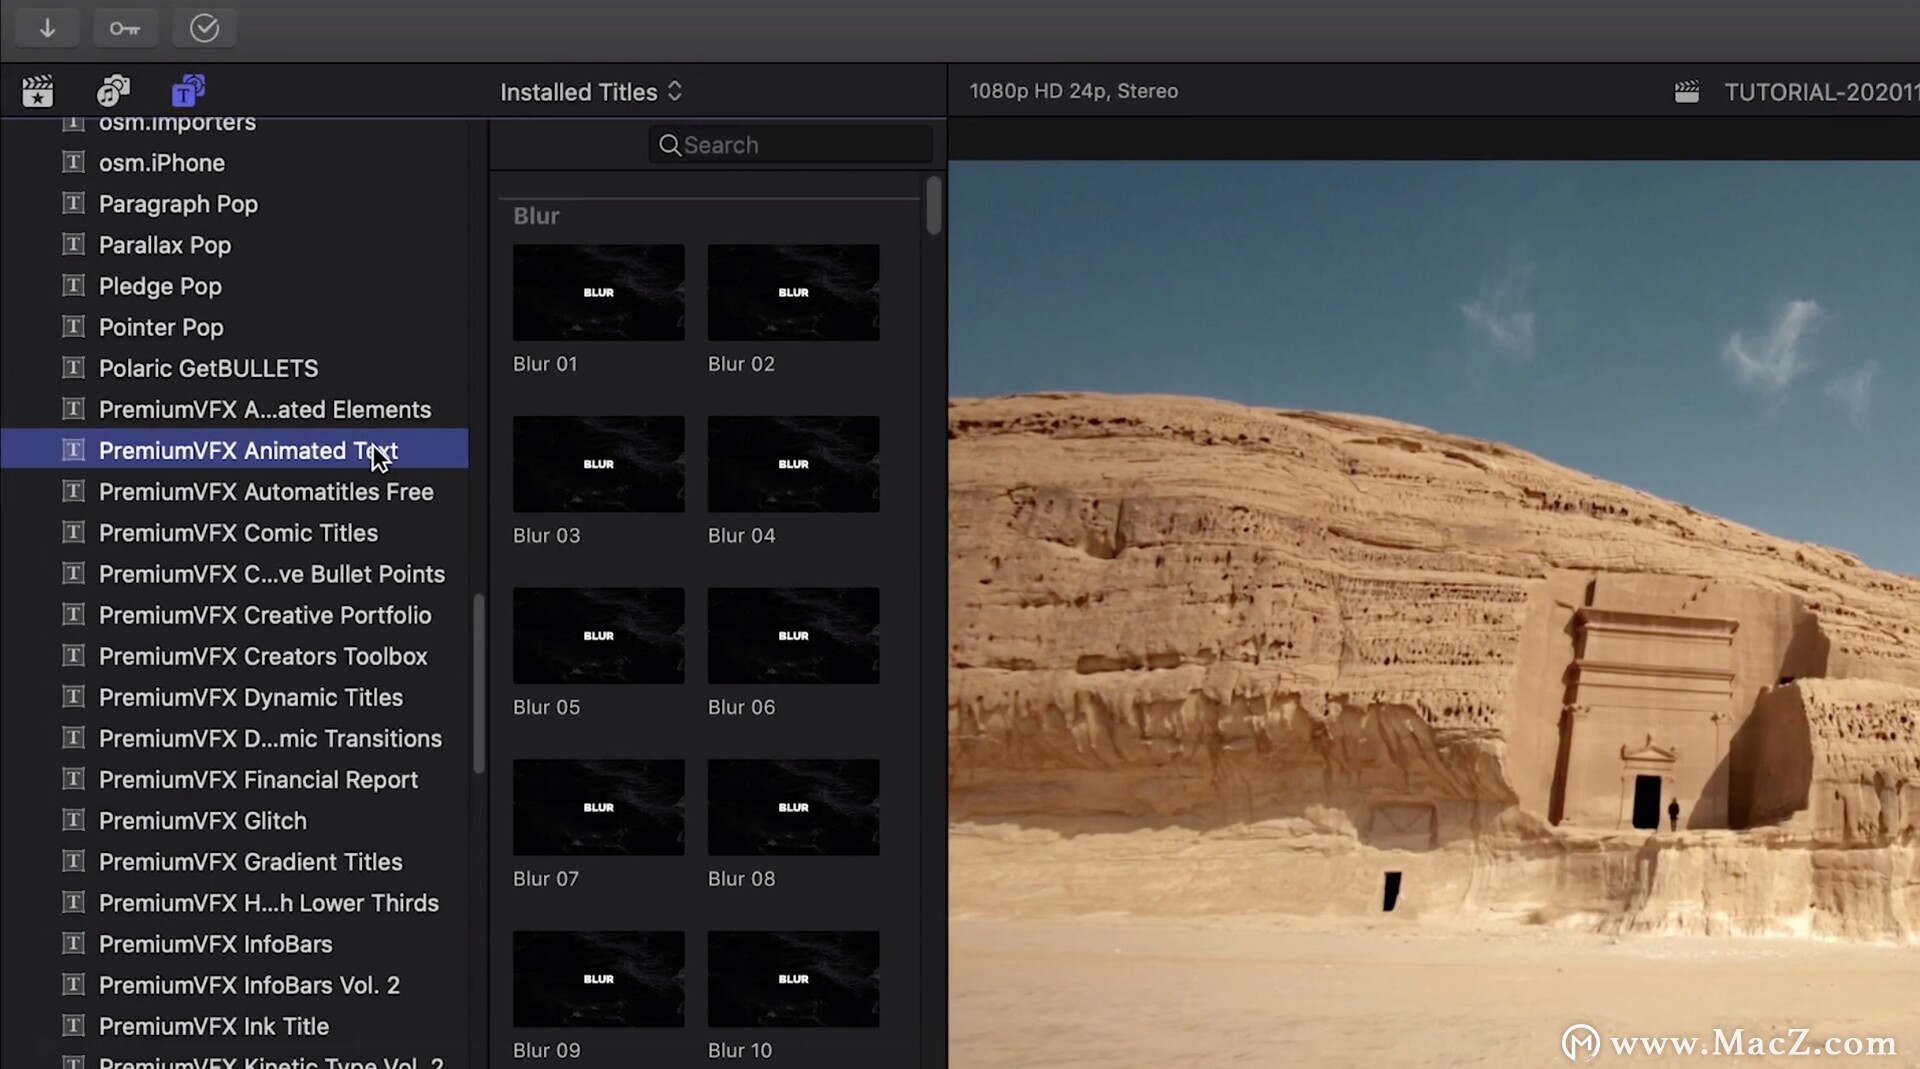This screenshot has height=1069, width=1920.
Task: Open the Keyword editor key button
Action: coord(125,28)
